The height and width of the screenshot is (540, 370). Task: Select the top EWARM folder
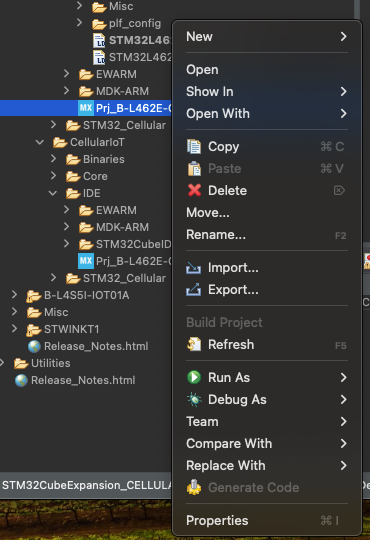click(x=116, y=74)
